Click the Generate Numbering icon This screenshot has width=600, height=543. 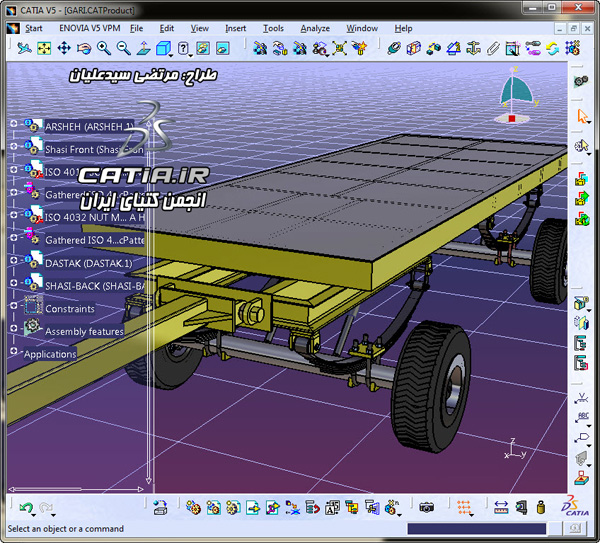pyautogui.click(x=333, y=508)
